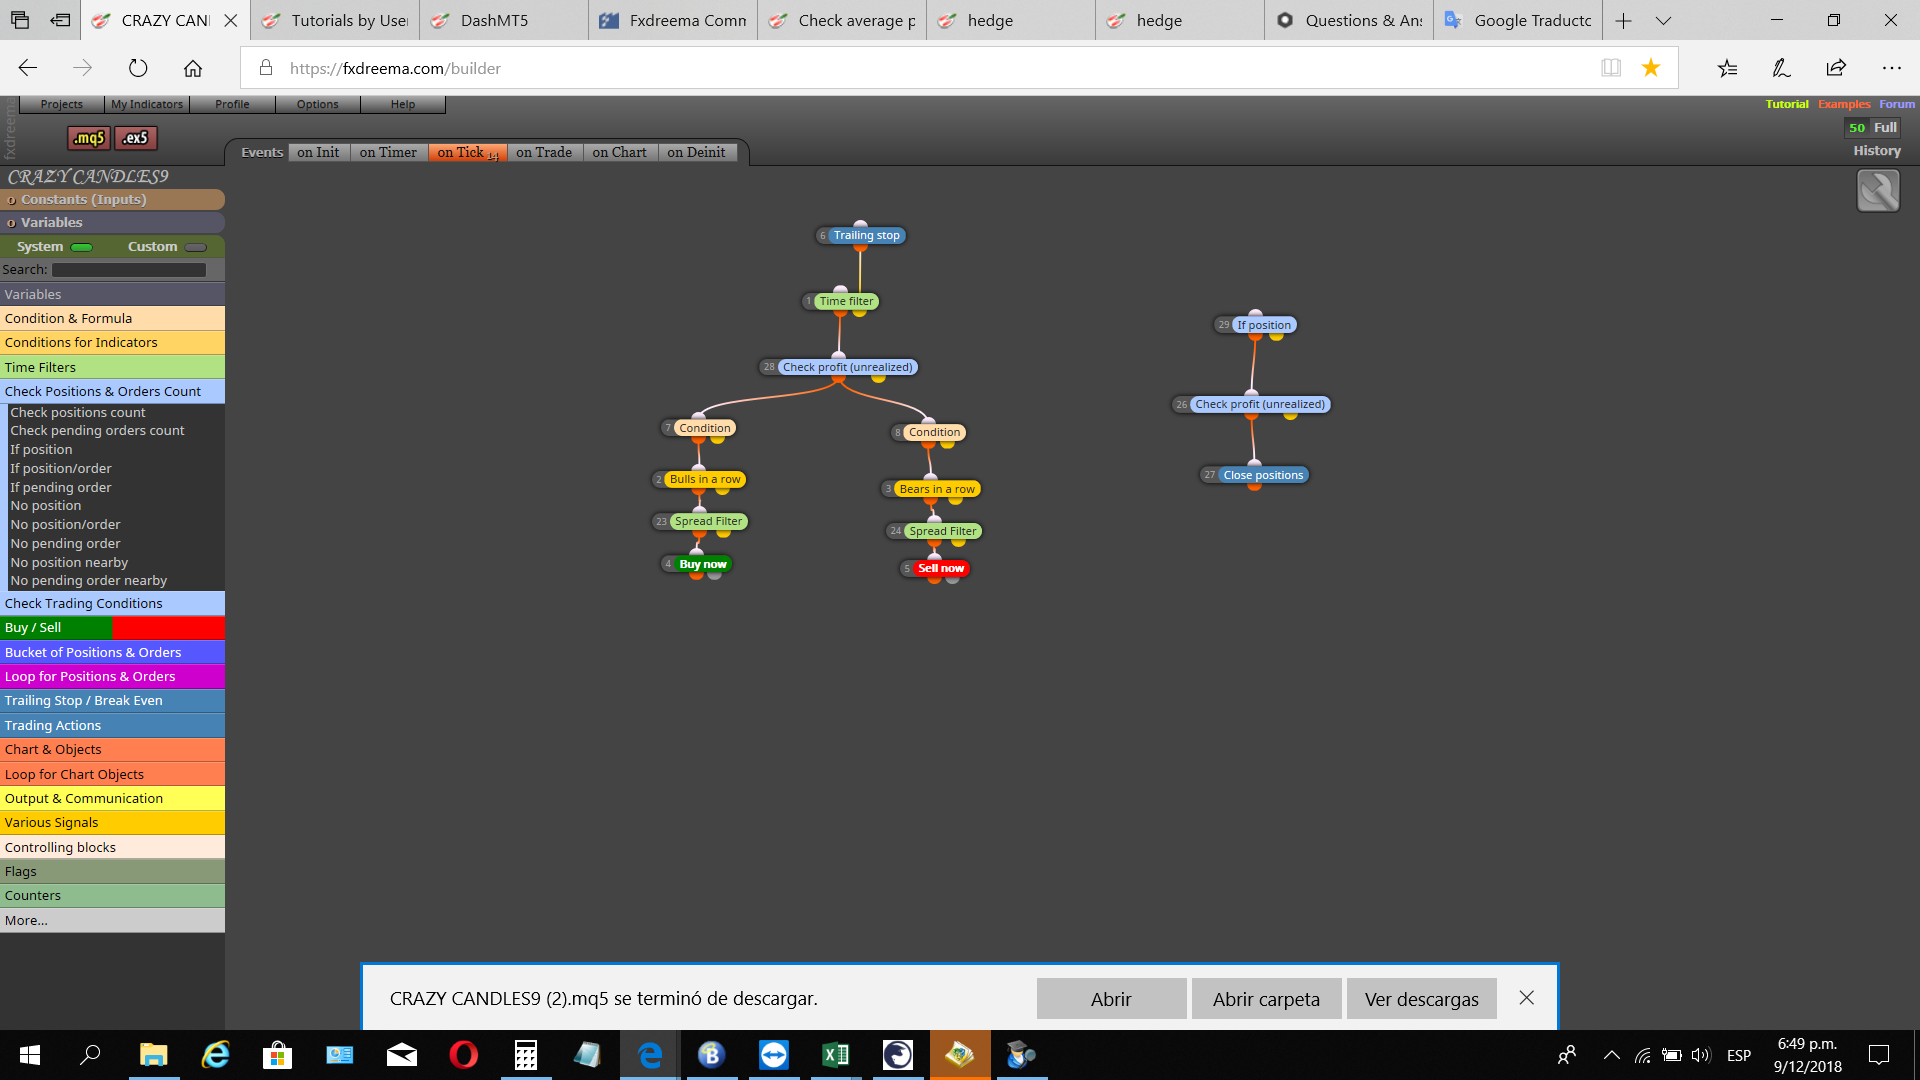The width and height of the screenshot is (1920, 1080).
Task: Toggle the Custom blocks switch
Action: (x=196, y=247)
